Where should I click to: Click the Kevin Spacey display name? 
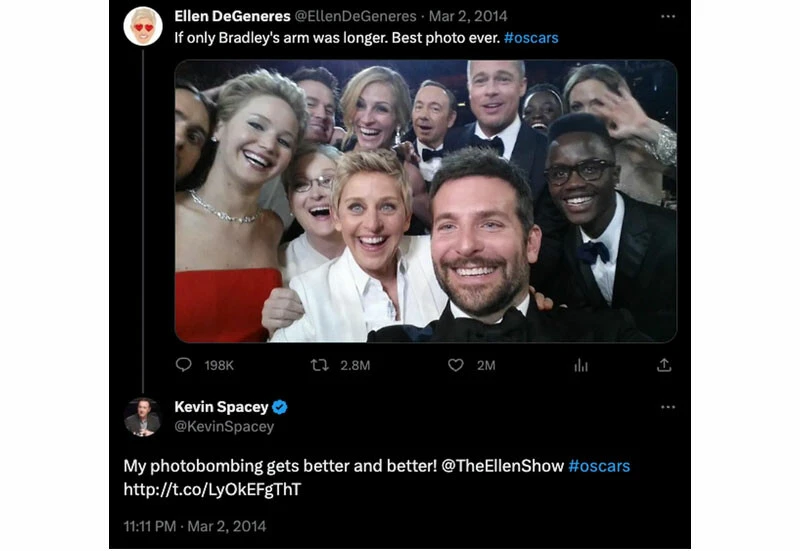pyautogui.click(x=222, y=407)
